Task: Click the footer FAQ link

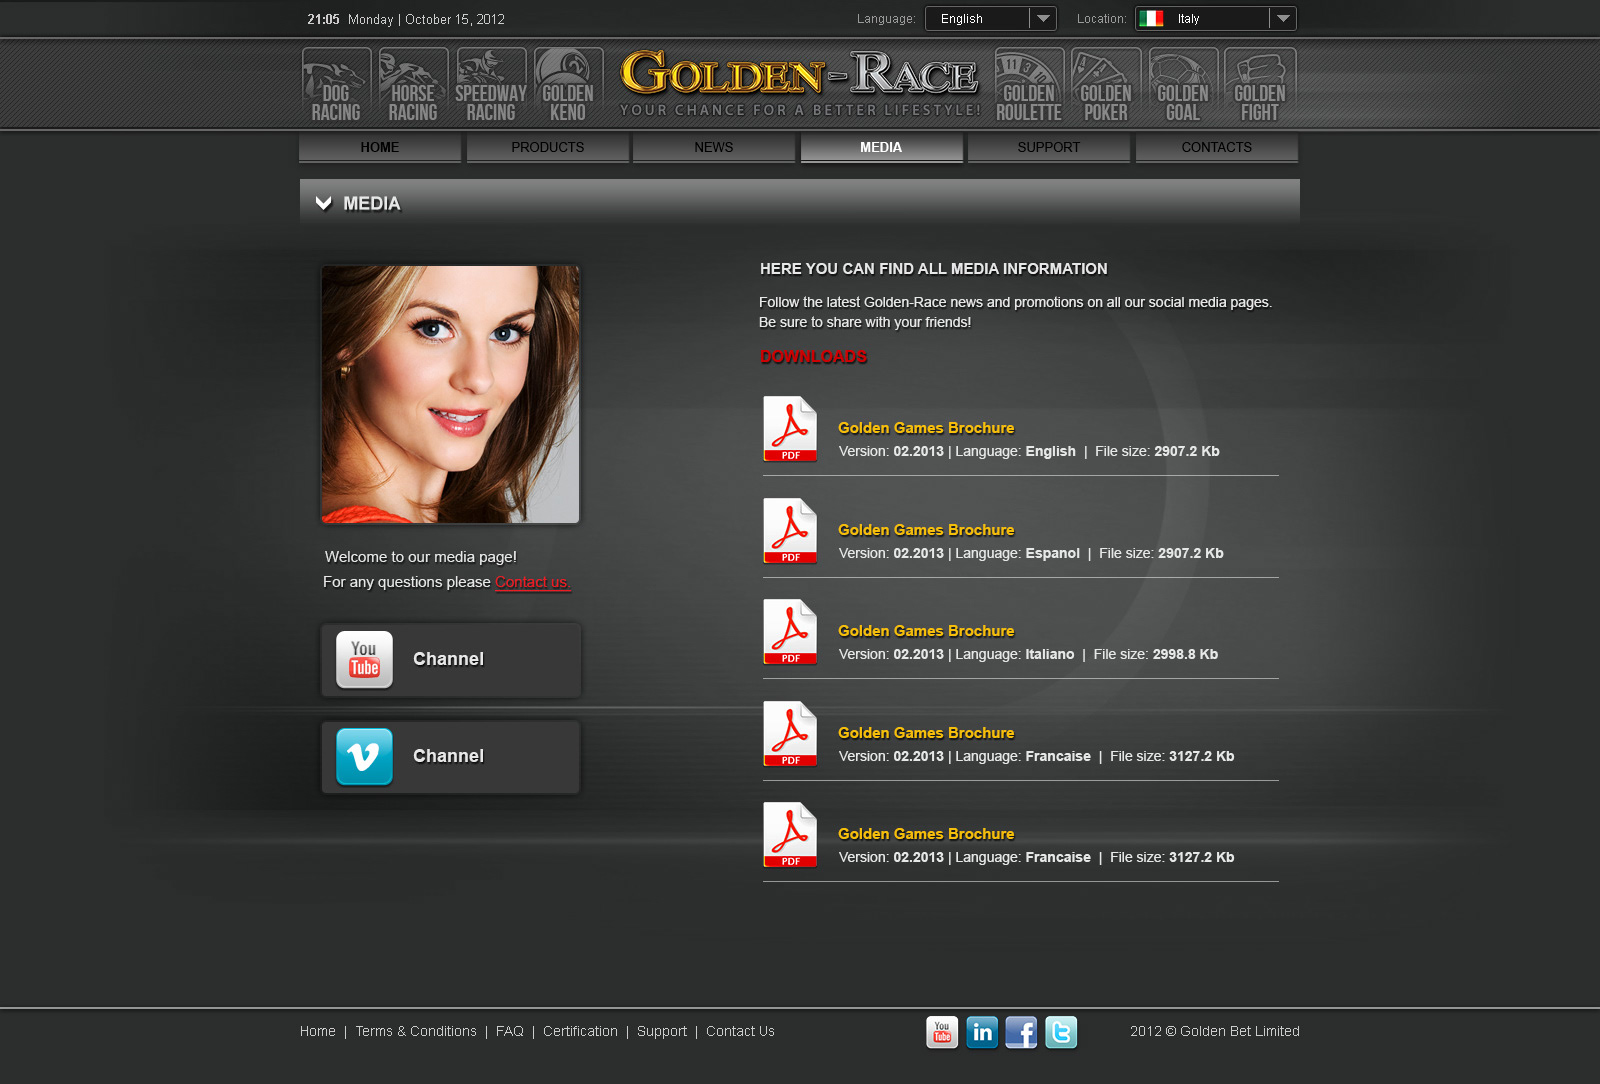Action: [x=510, y=1031]
